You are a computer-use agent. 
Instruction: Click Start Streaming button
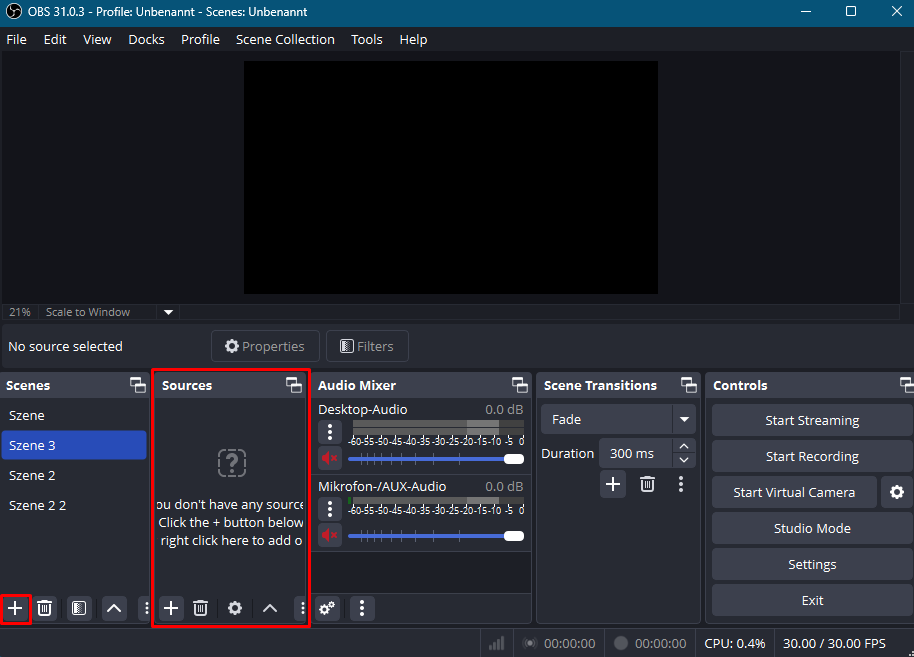point(811,420)
